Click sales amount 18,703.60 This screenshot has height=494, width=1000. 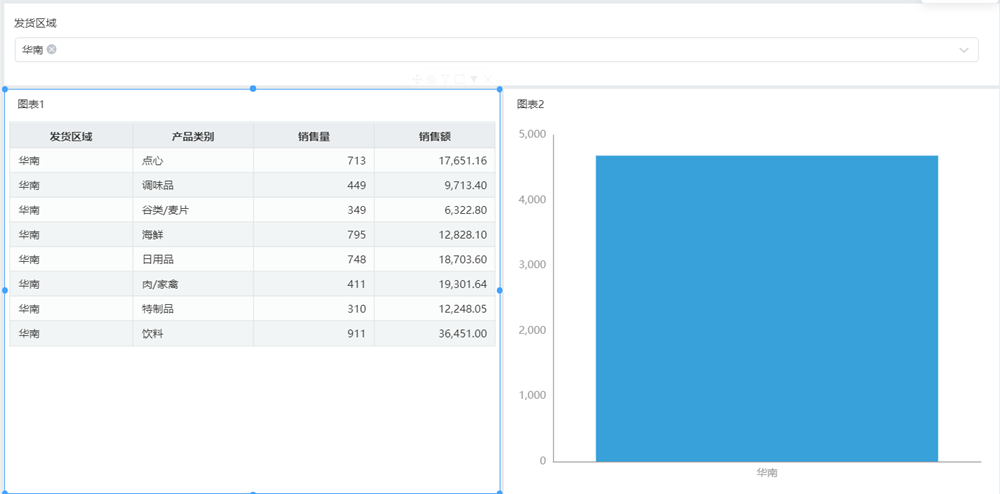pos(435,259)
